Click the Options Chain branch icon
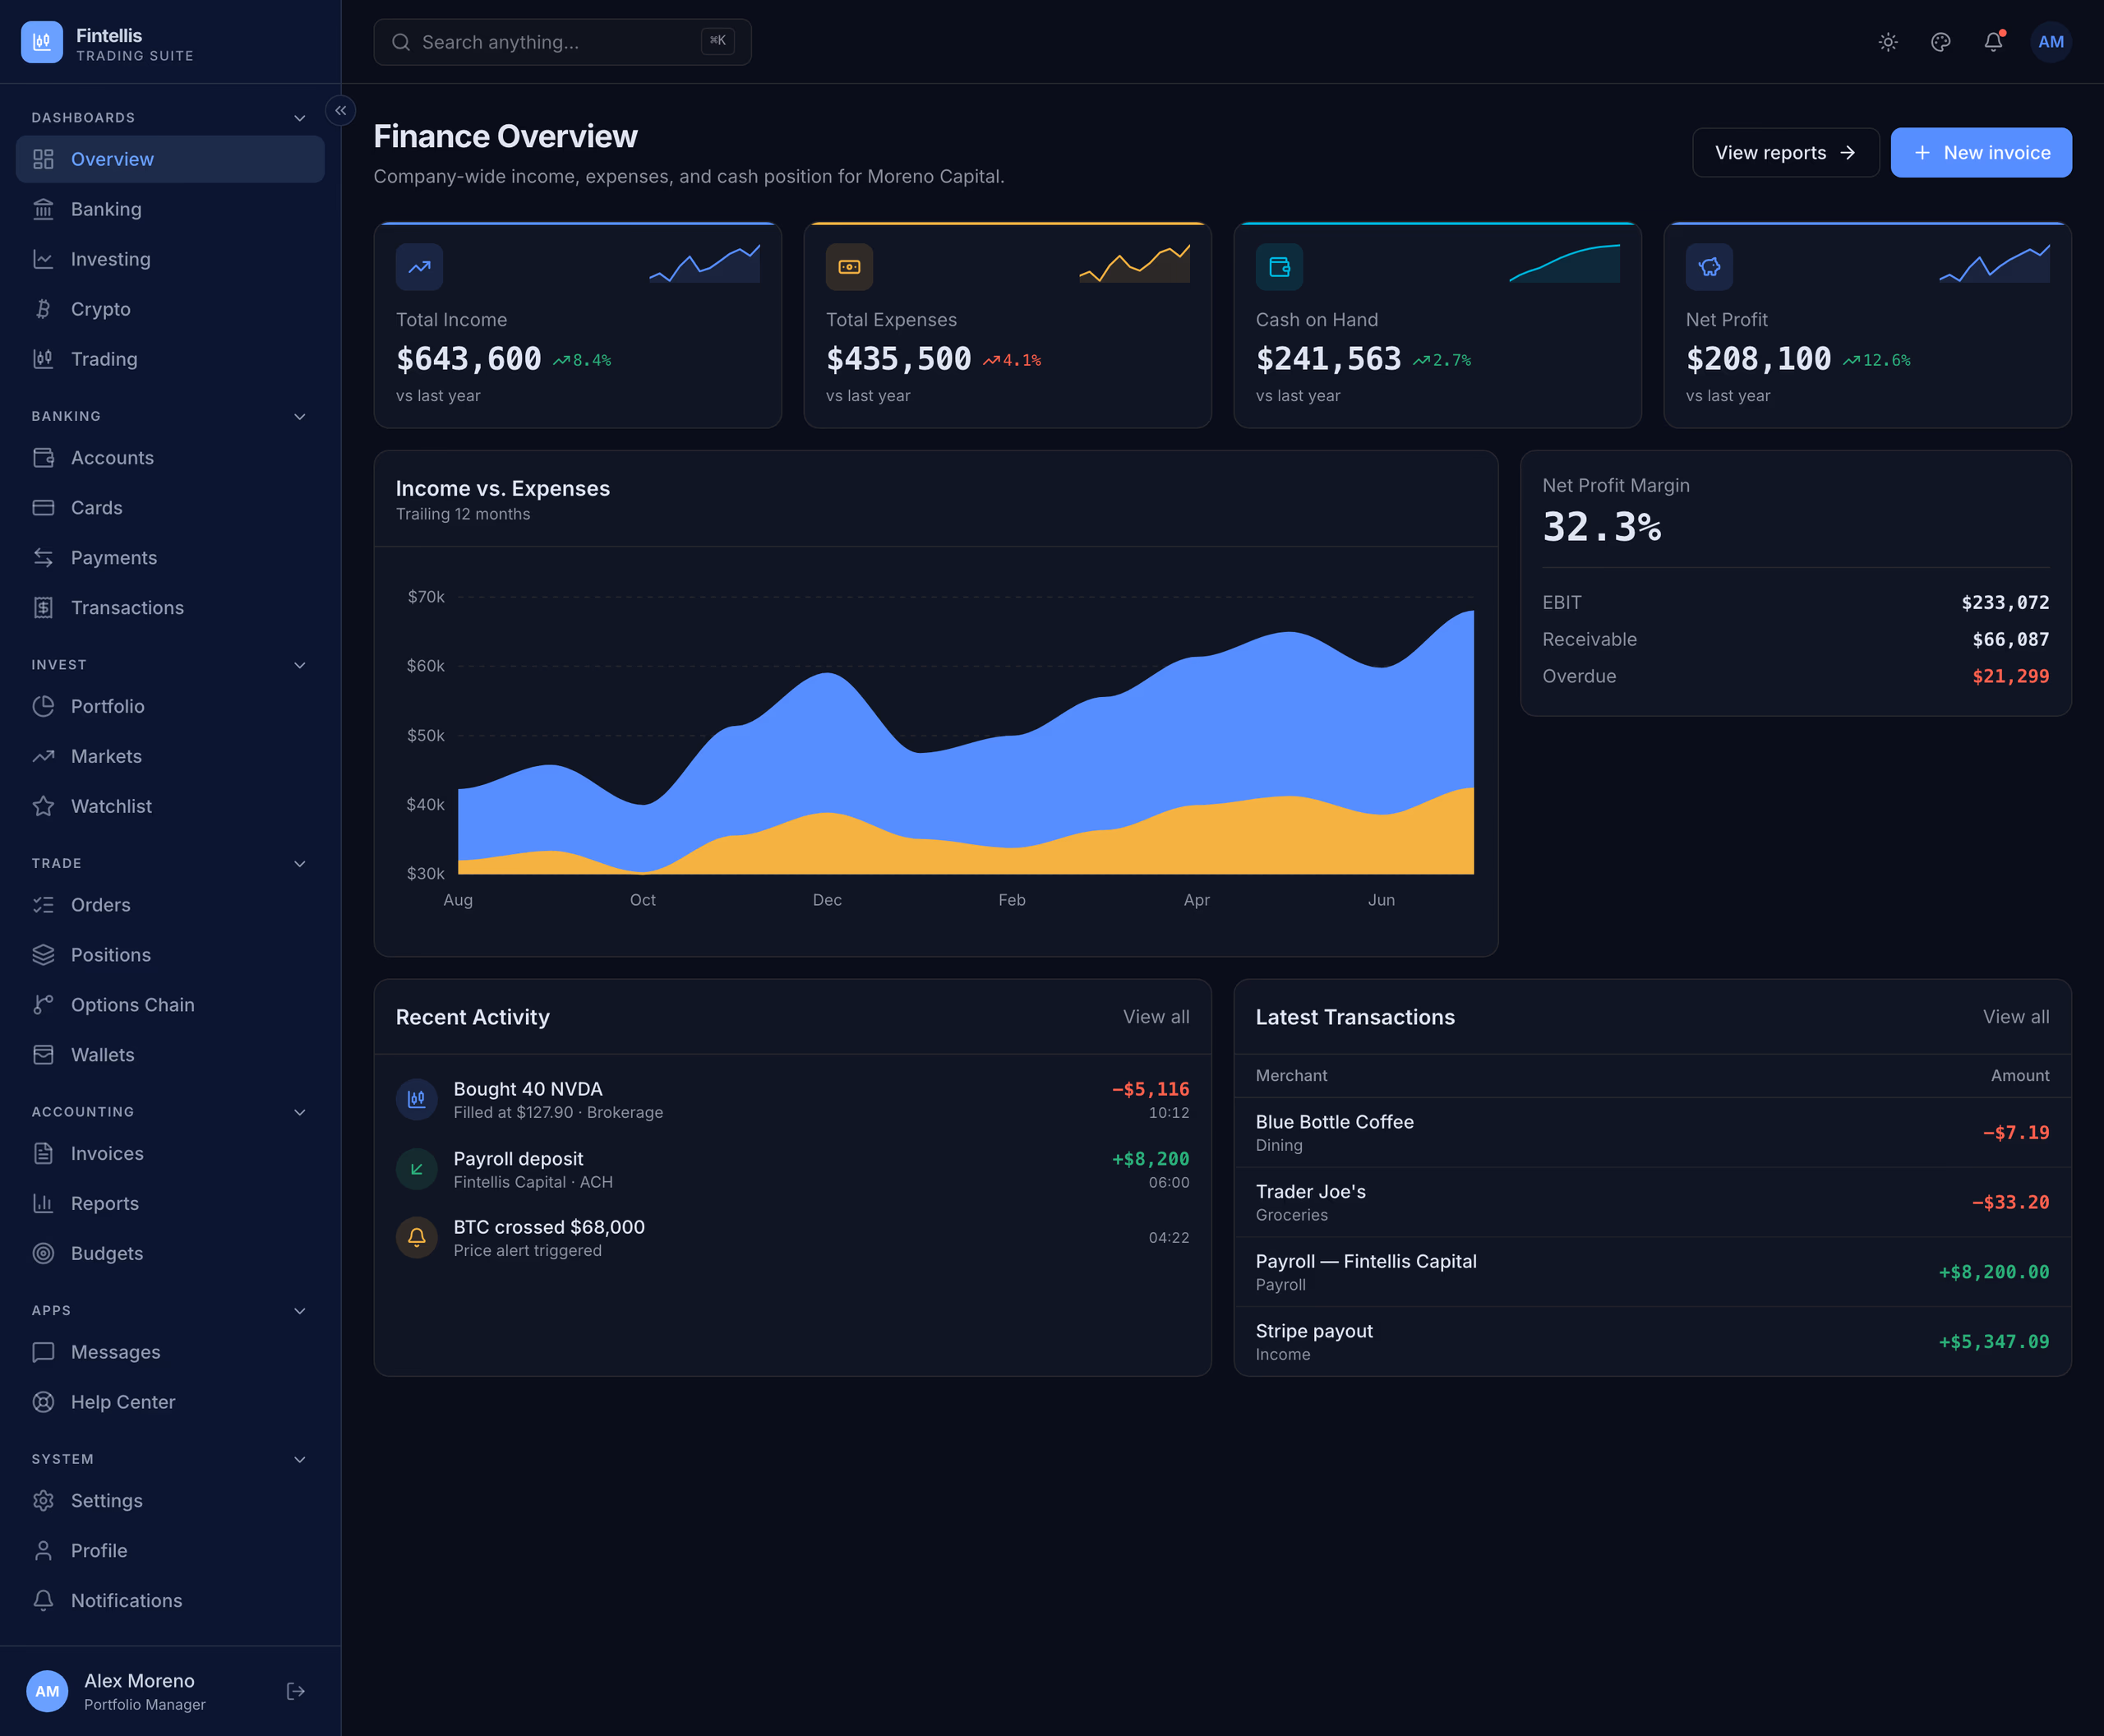 pyautogui.click(x=43, y=1005)
